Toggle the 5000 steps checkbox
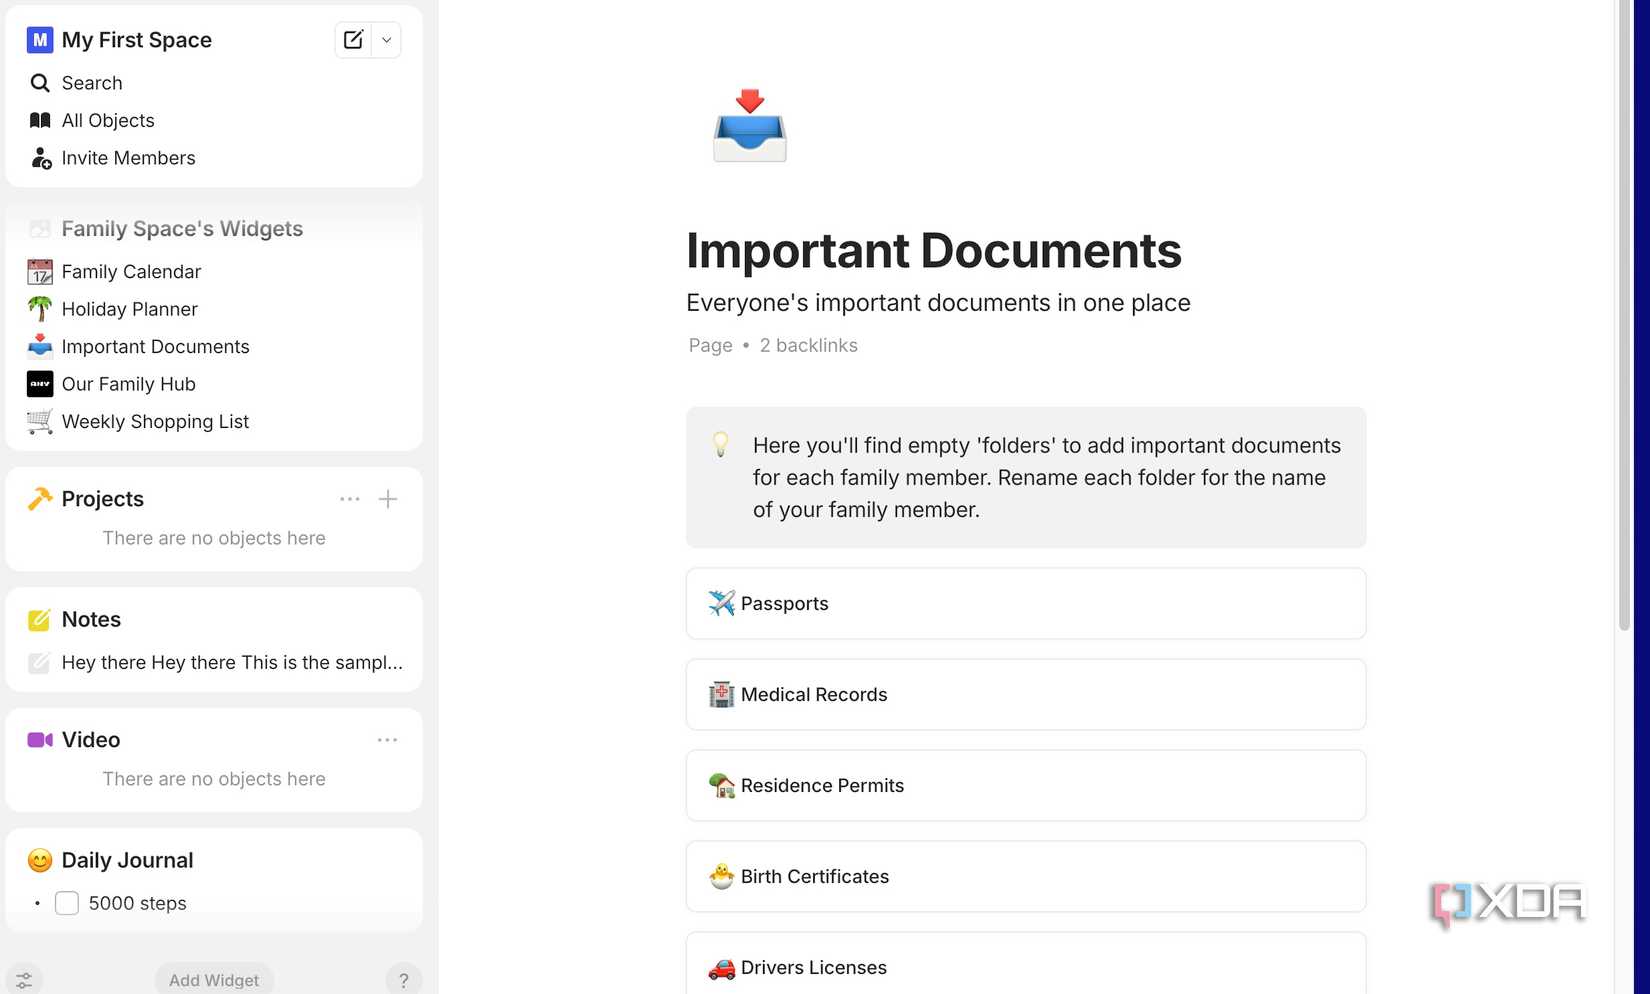Viewport: 1650px width, 994px height. tap(66, 902)
